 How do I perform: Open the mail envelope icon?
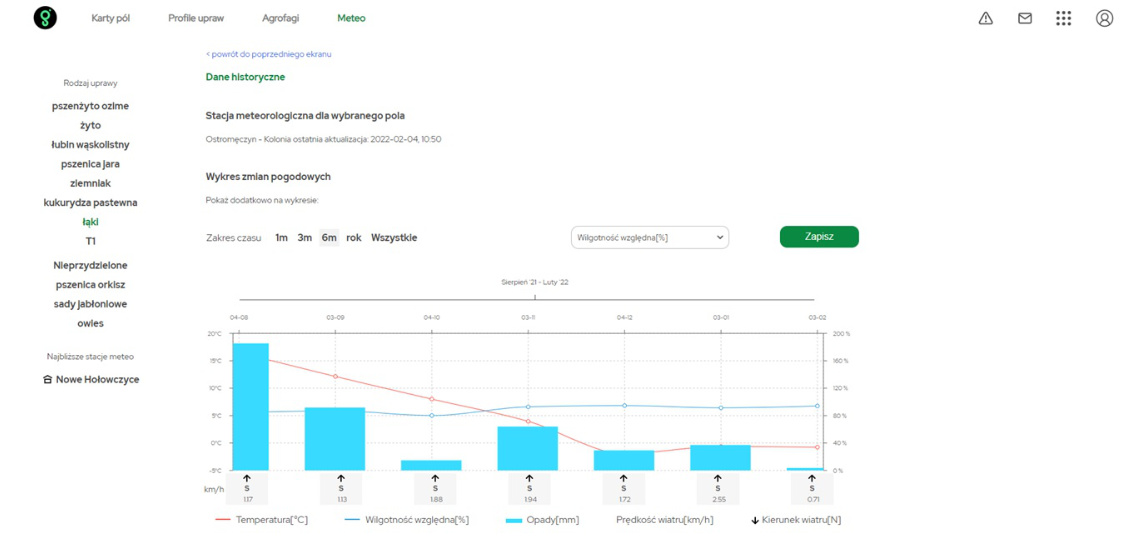coord(1024,18)
